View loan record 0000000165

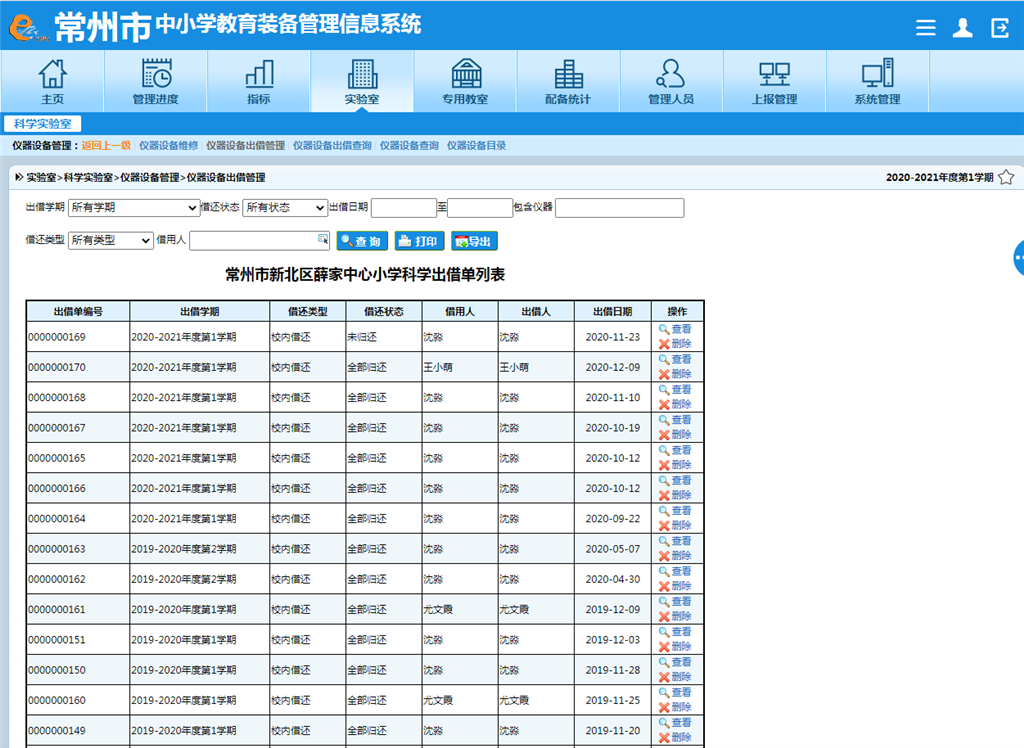(675, 450)
